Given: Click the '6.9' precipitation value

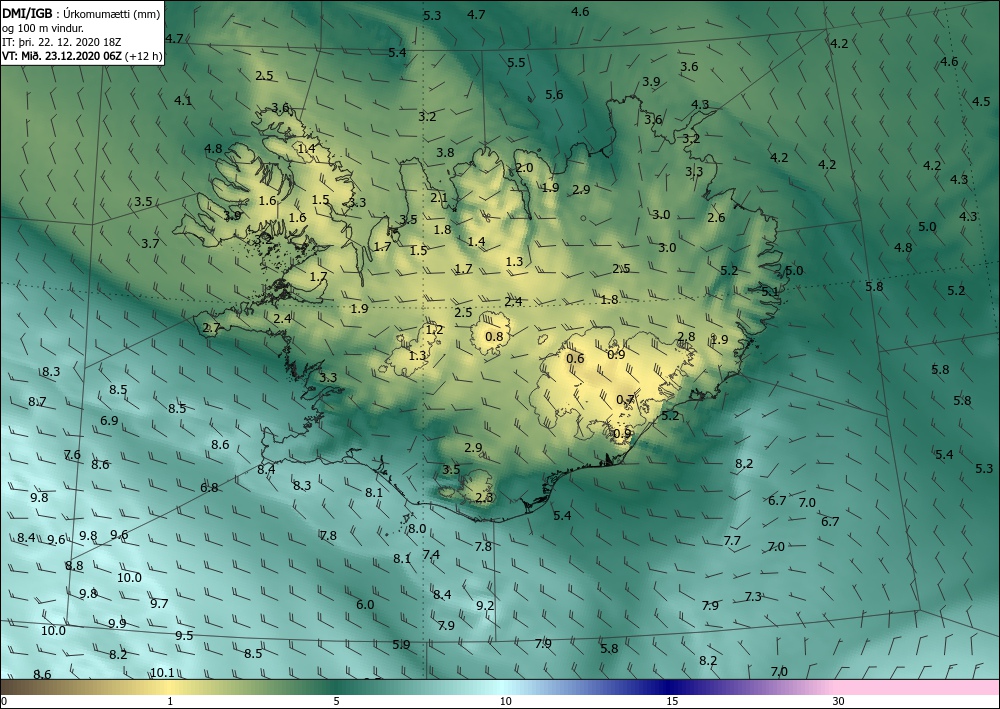Looking at the screenshot, I should (109, 421).
